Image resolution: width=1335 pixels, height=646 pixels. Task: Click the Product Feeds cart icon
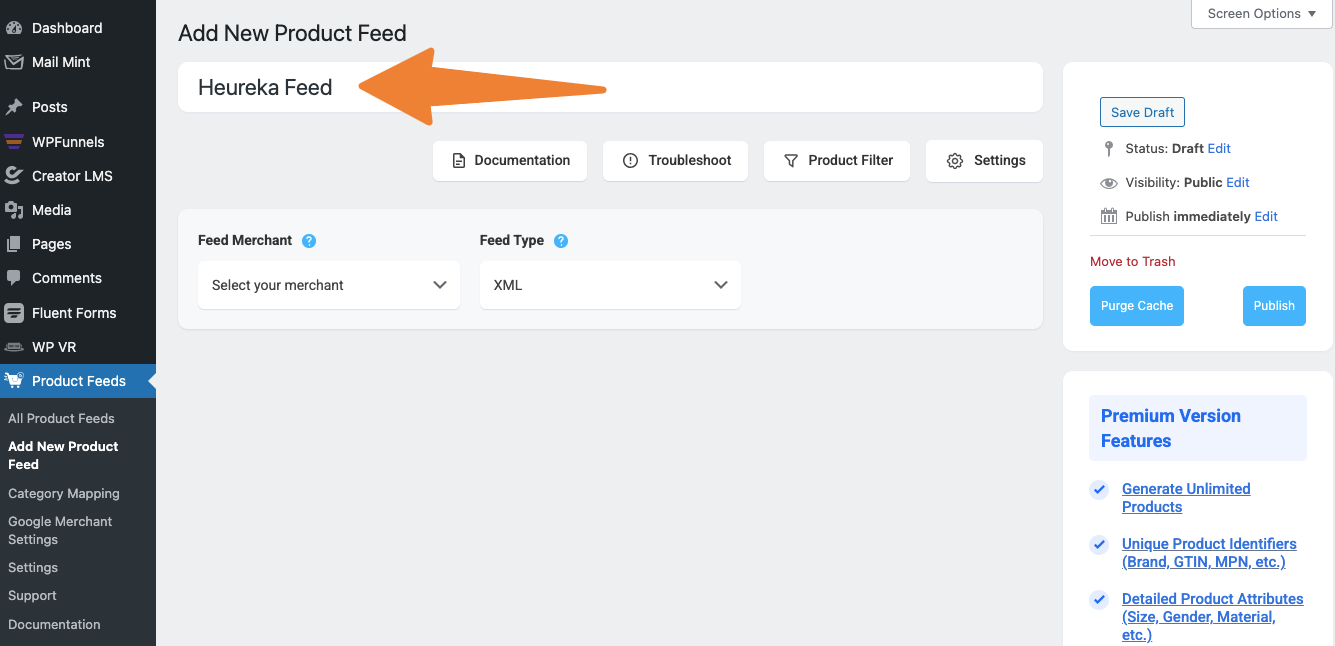pyautogui.click(x=14, y=381)
